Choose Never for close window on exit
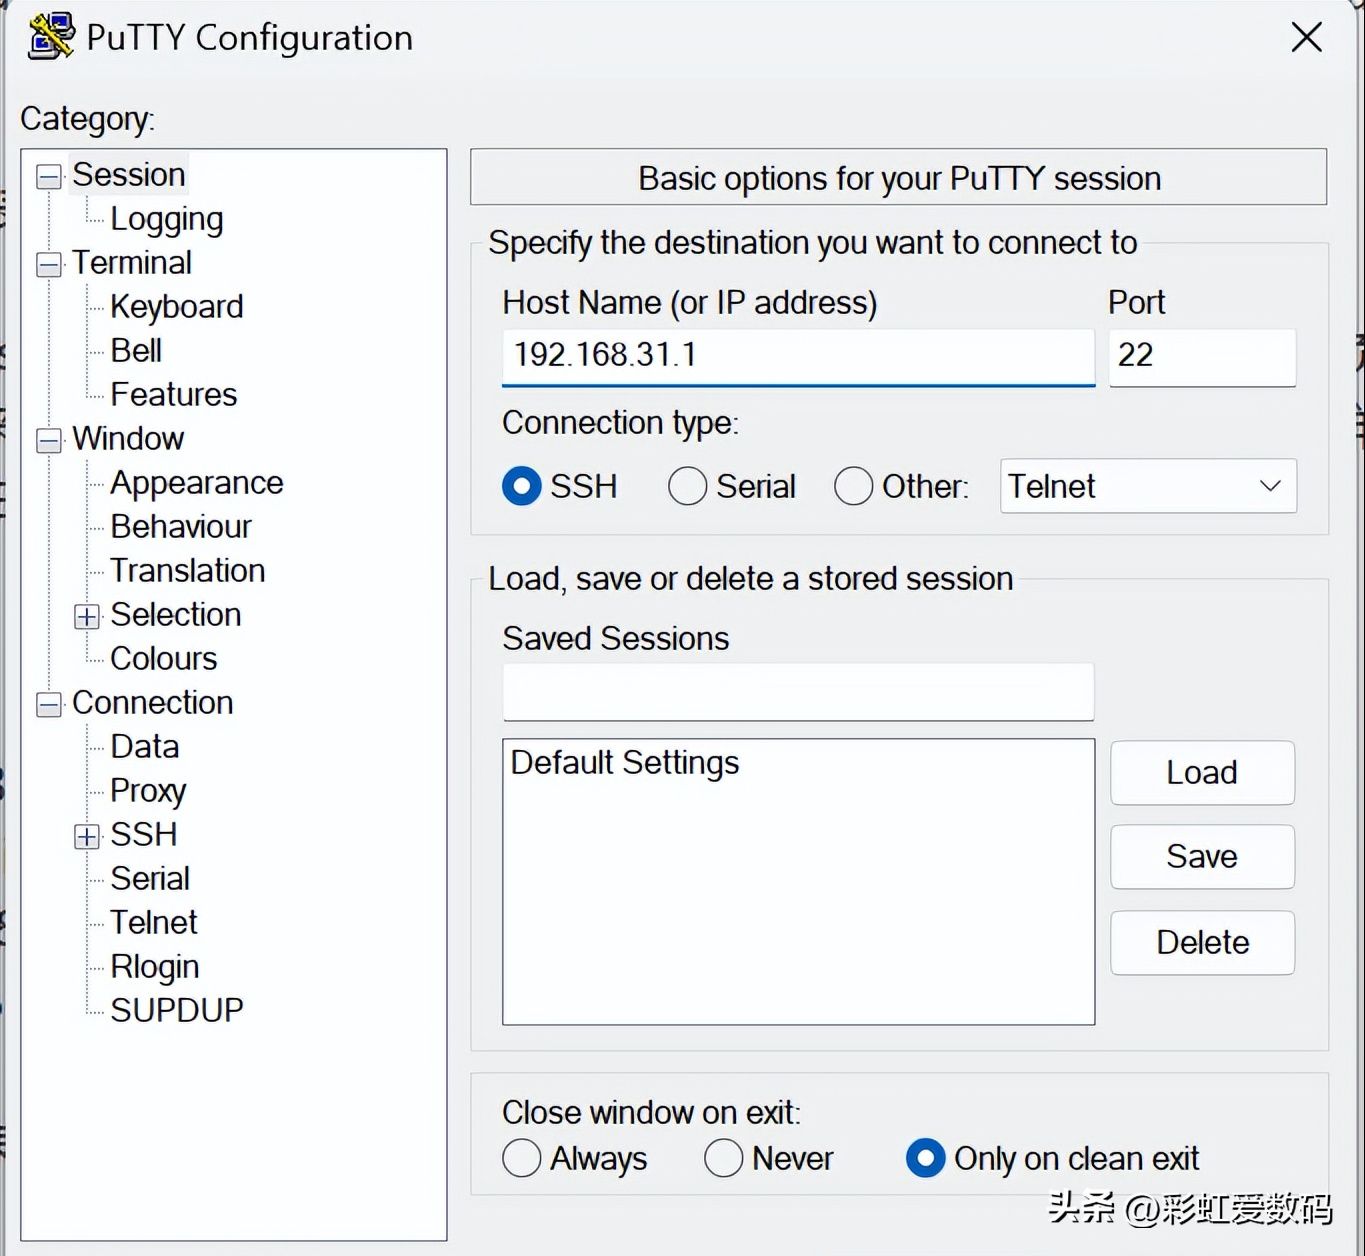The width and height of the screenshot is (1365, 1256). [x=723, y=1159]
